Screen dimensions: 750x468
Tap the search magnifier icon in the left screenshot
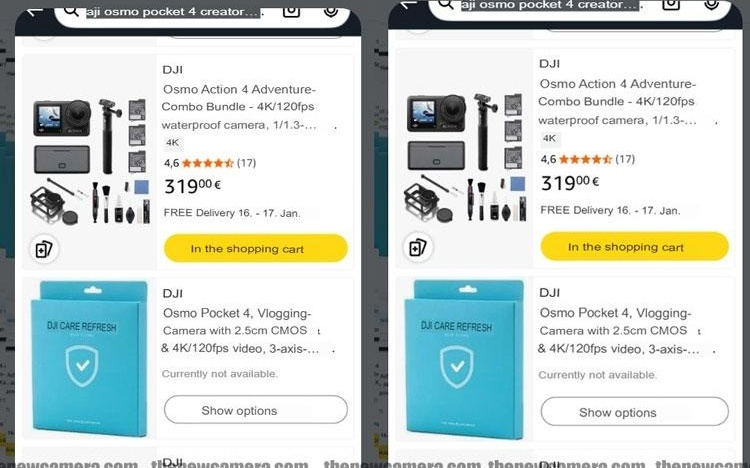[71, 11]
